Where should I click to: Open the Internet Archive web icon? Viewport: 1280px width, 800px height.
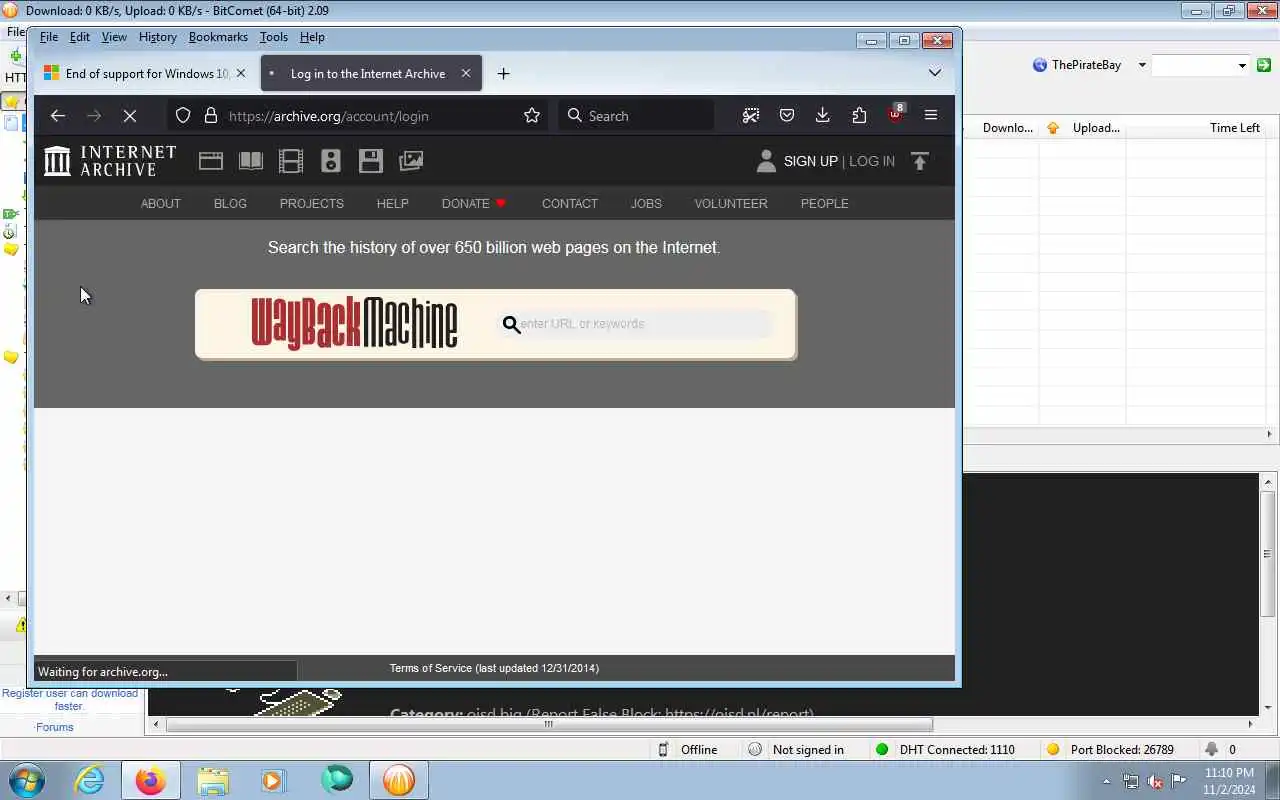[x=211, y=161]
